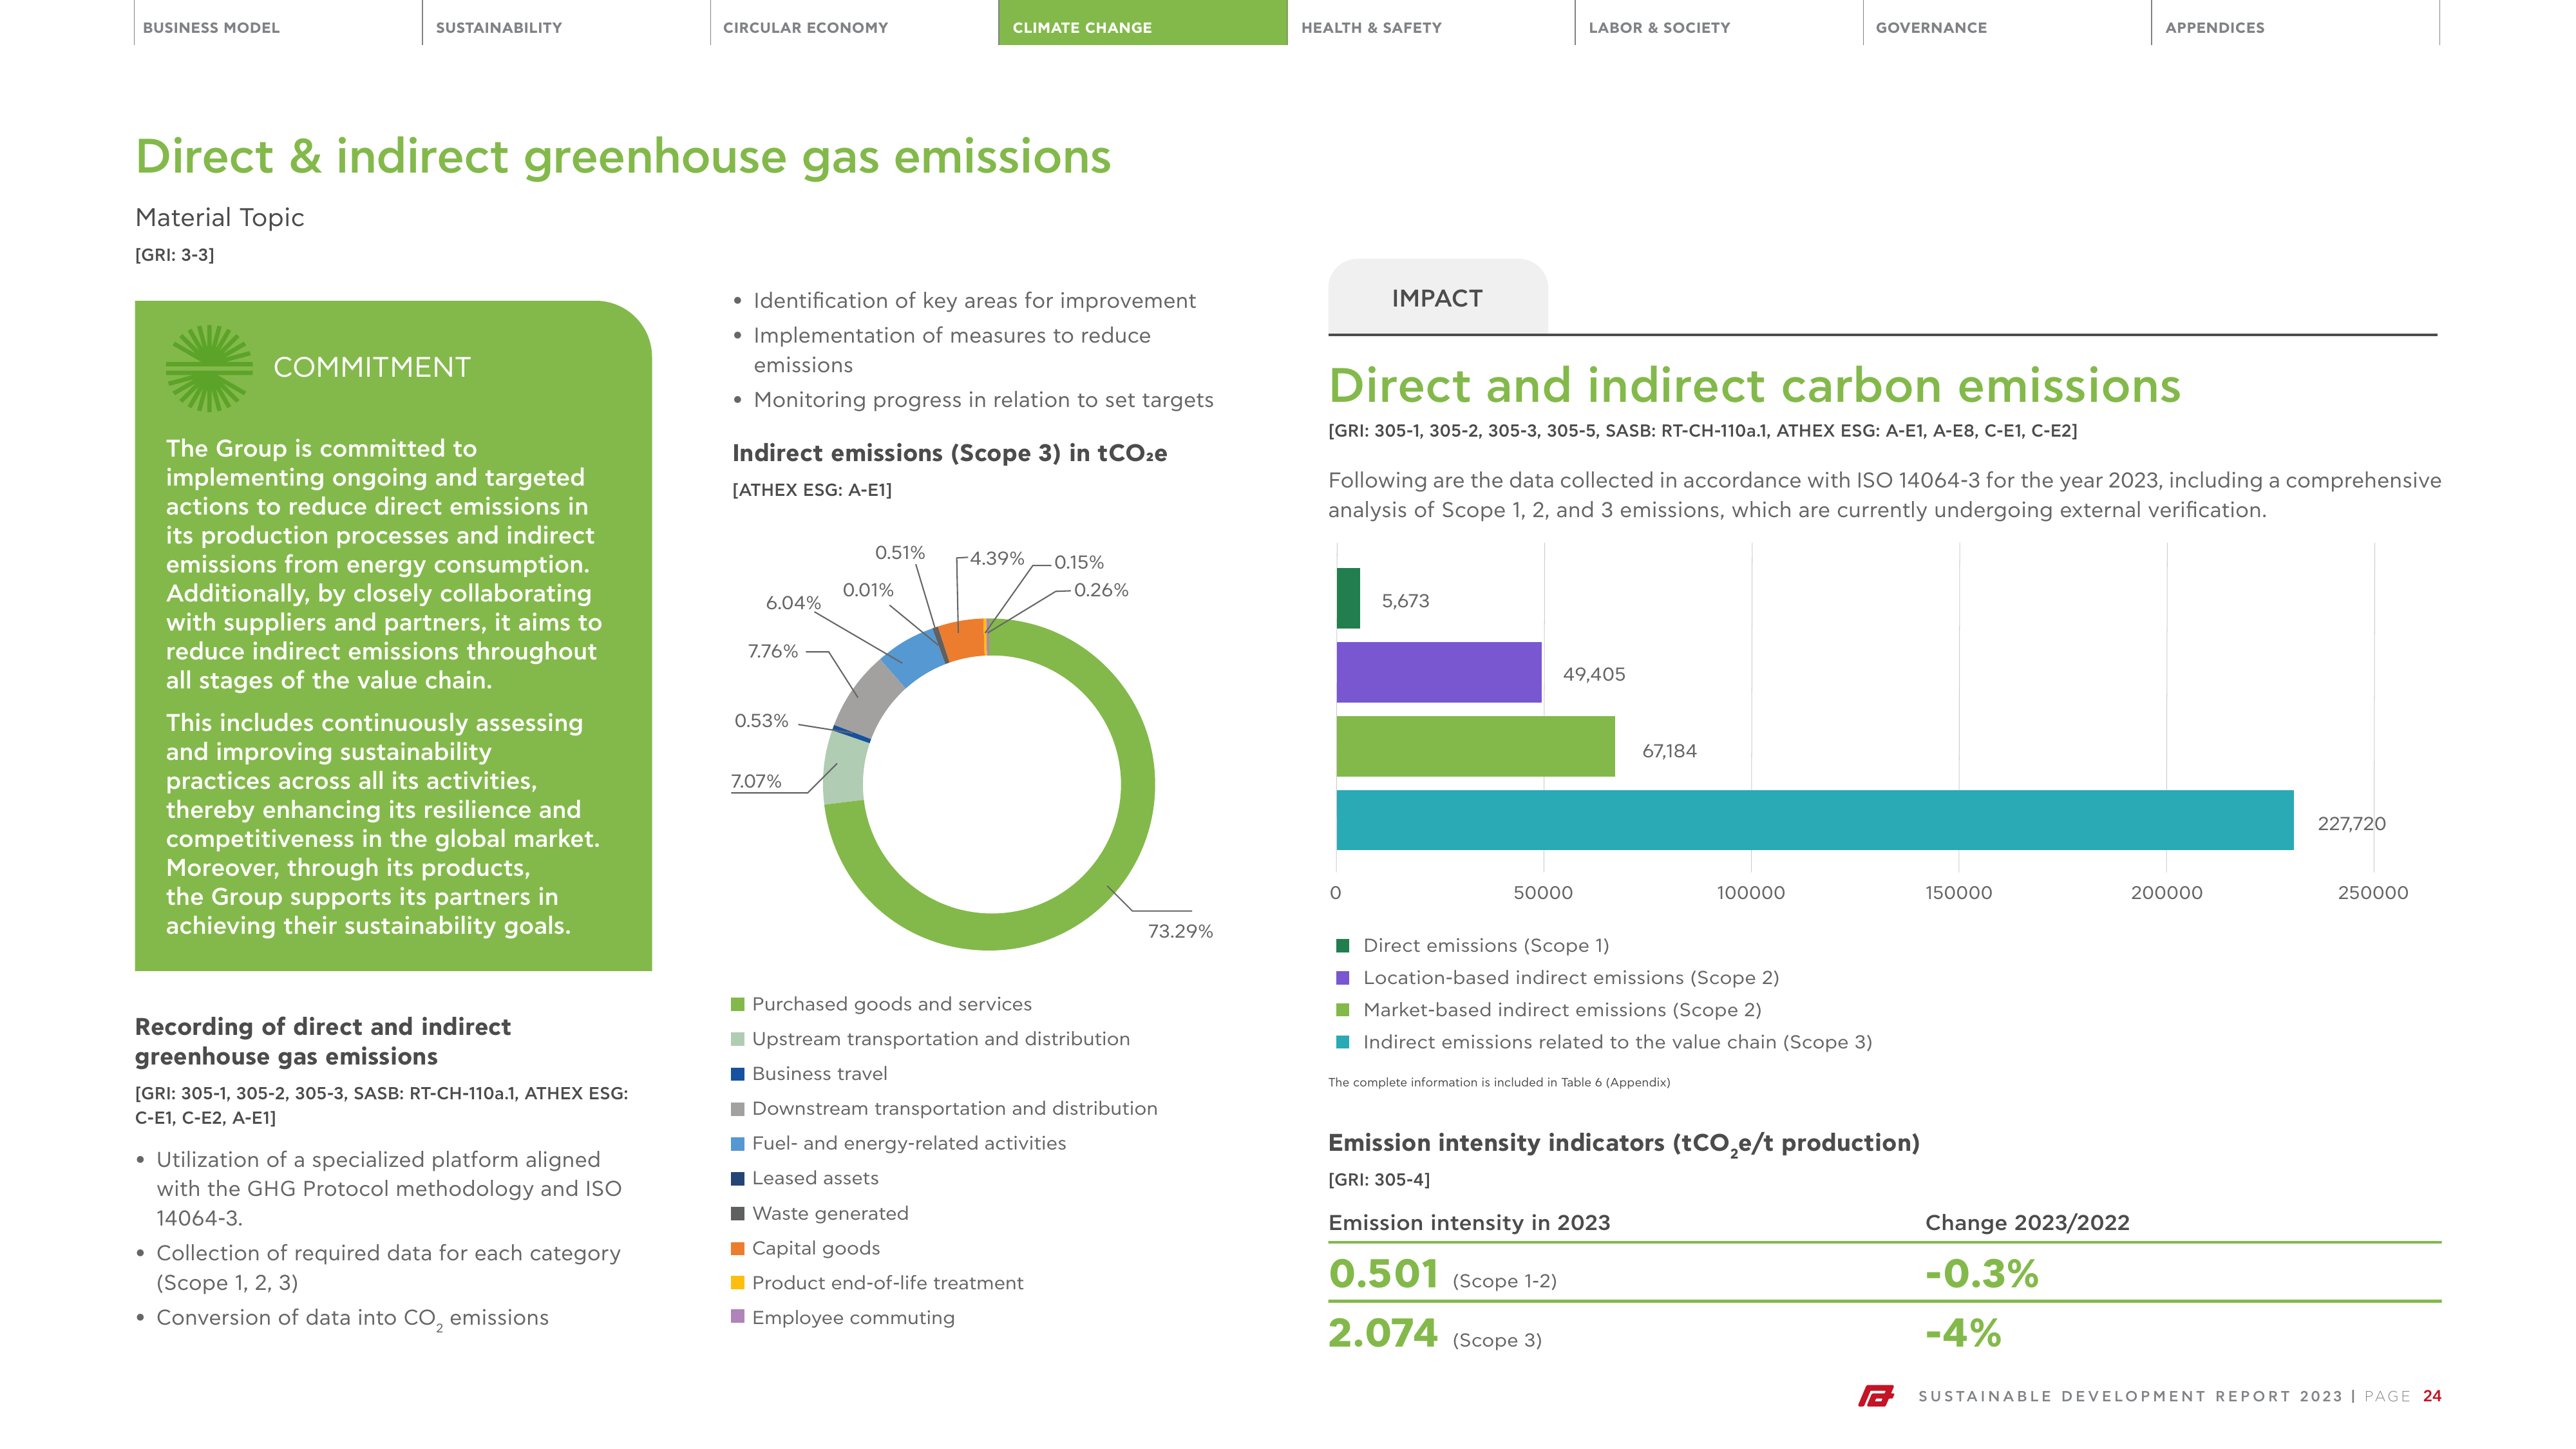The image size is (2576, 1449).
Task: Click the Table 6 (Appendix) note
Action: [1499, 1082]
